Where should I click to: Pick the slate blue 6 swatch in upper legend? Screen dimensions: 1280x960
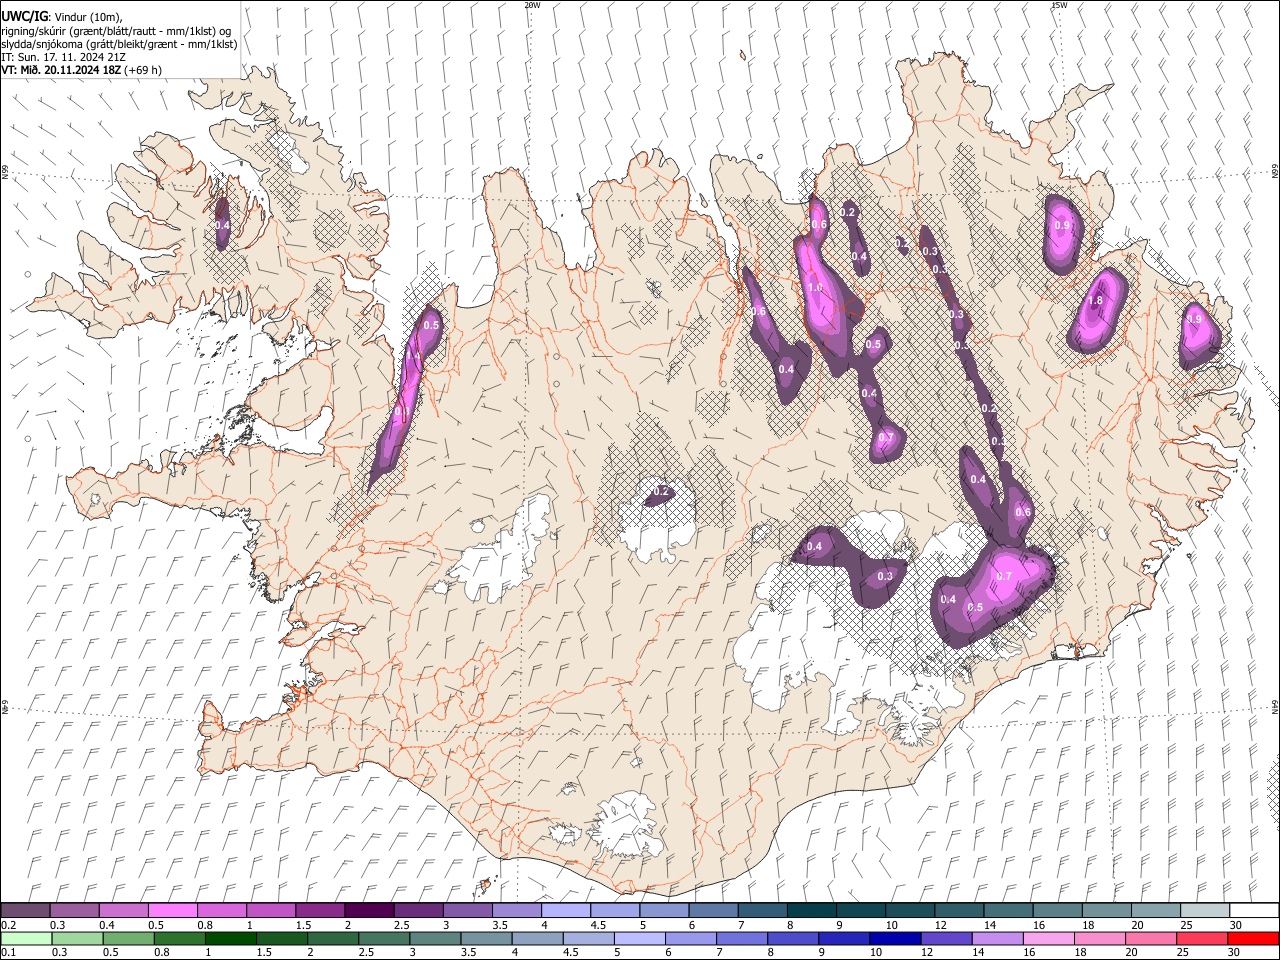click(713, 910)
